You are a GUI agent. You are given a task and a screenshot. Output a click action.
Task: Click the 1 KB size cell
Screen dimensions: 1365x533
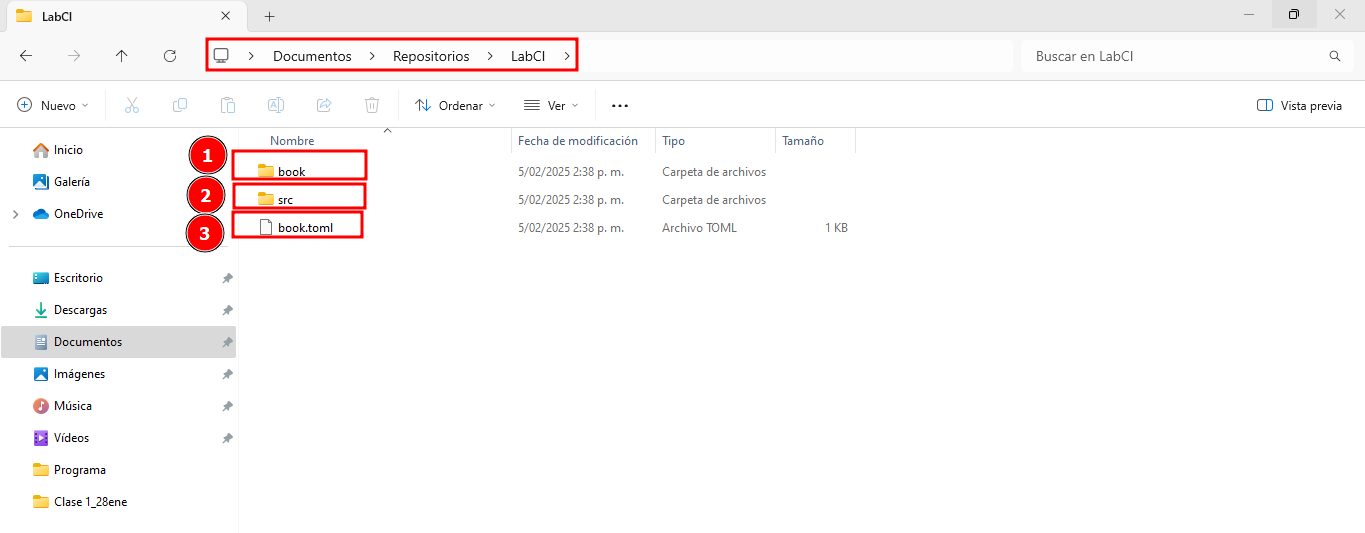(836, 228)
